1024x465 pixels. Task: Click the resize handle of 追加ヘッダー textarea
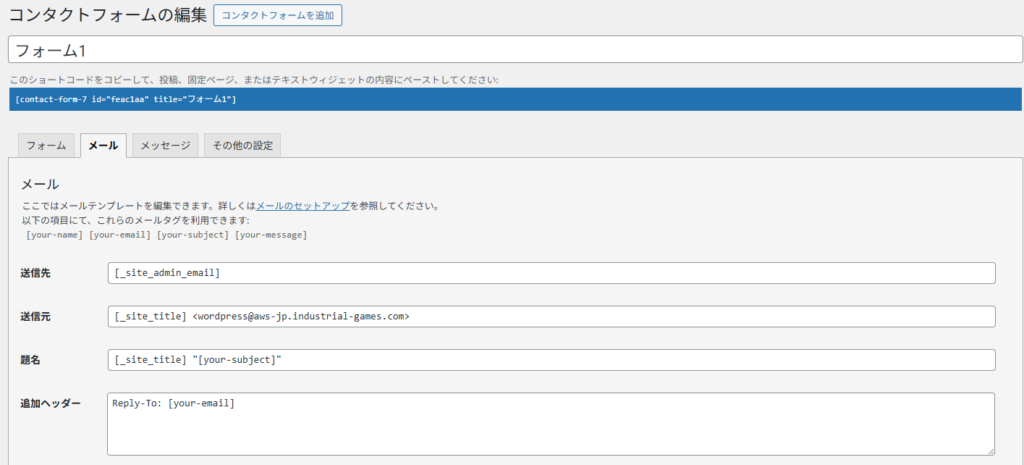989,450
